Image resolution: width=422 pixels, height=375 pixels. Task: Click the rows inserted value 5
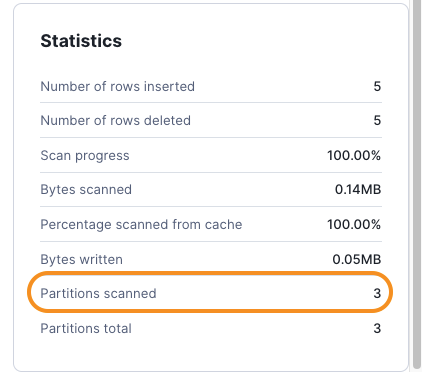377,86
